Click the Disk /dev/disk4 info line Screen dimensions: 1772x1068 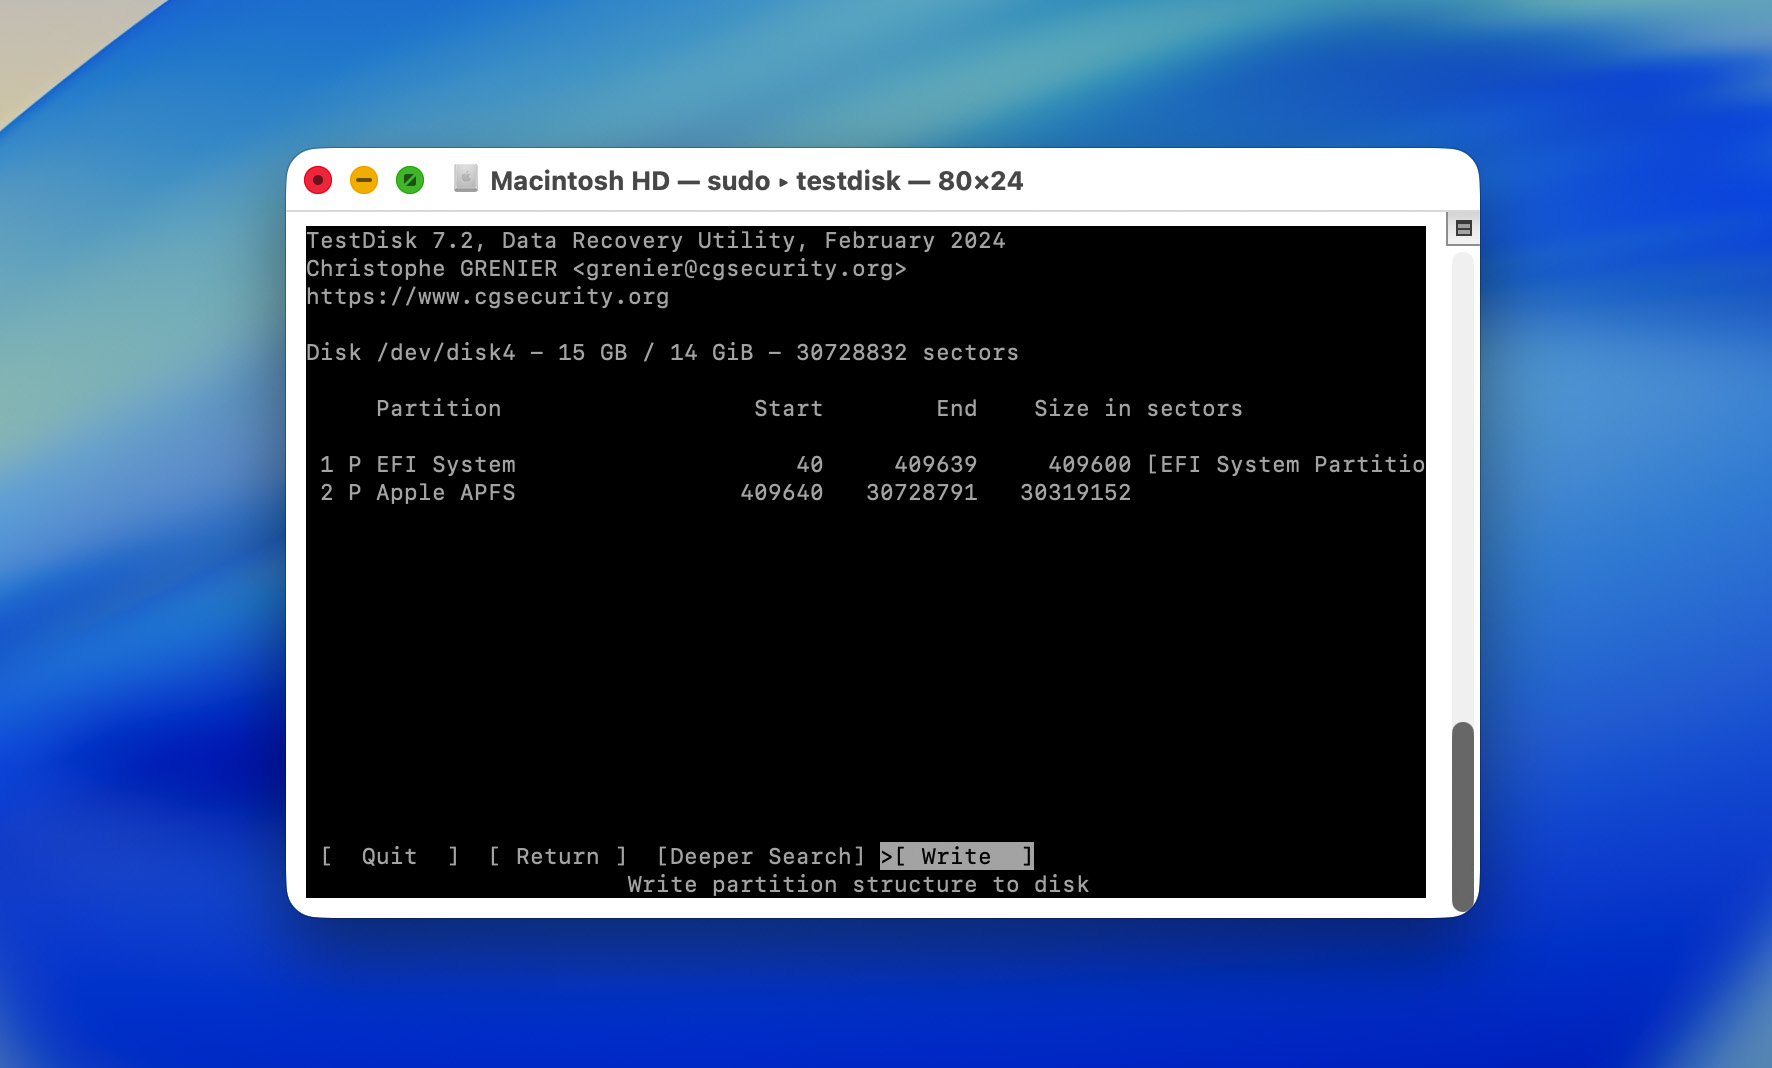pyautogui.click(x=662, y=352)
